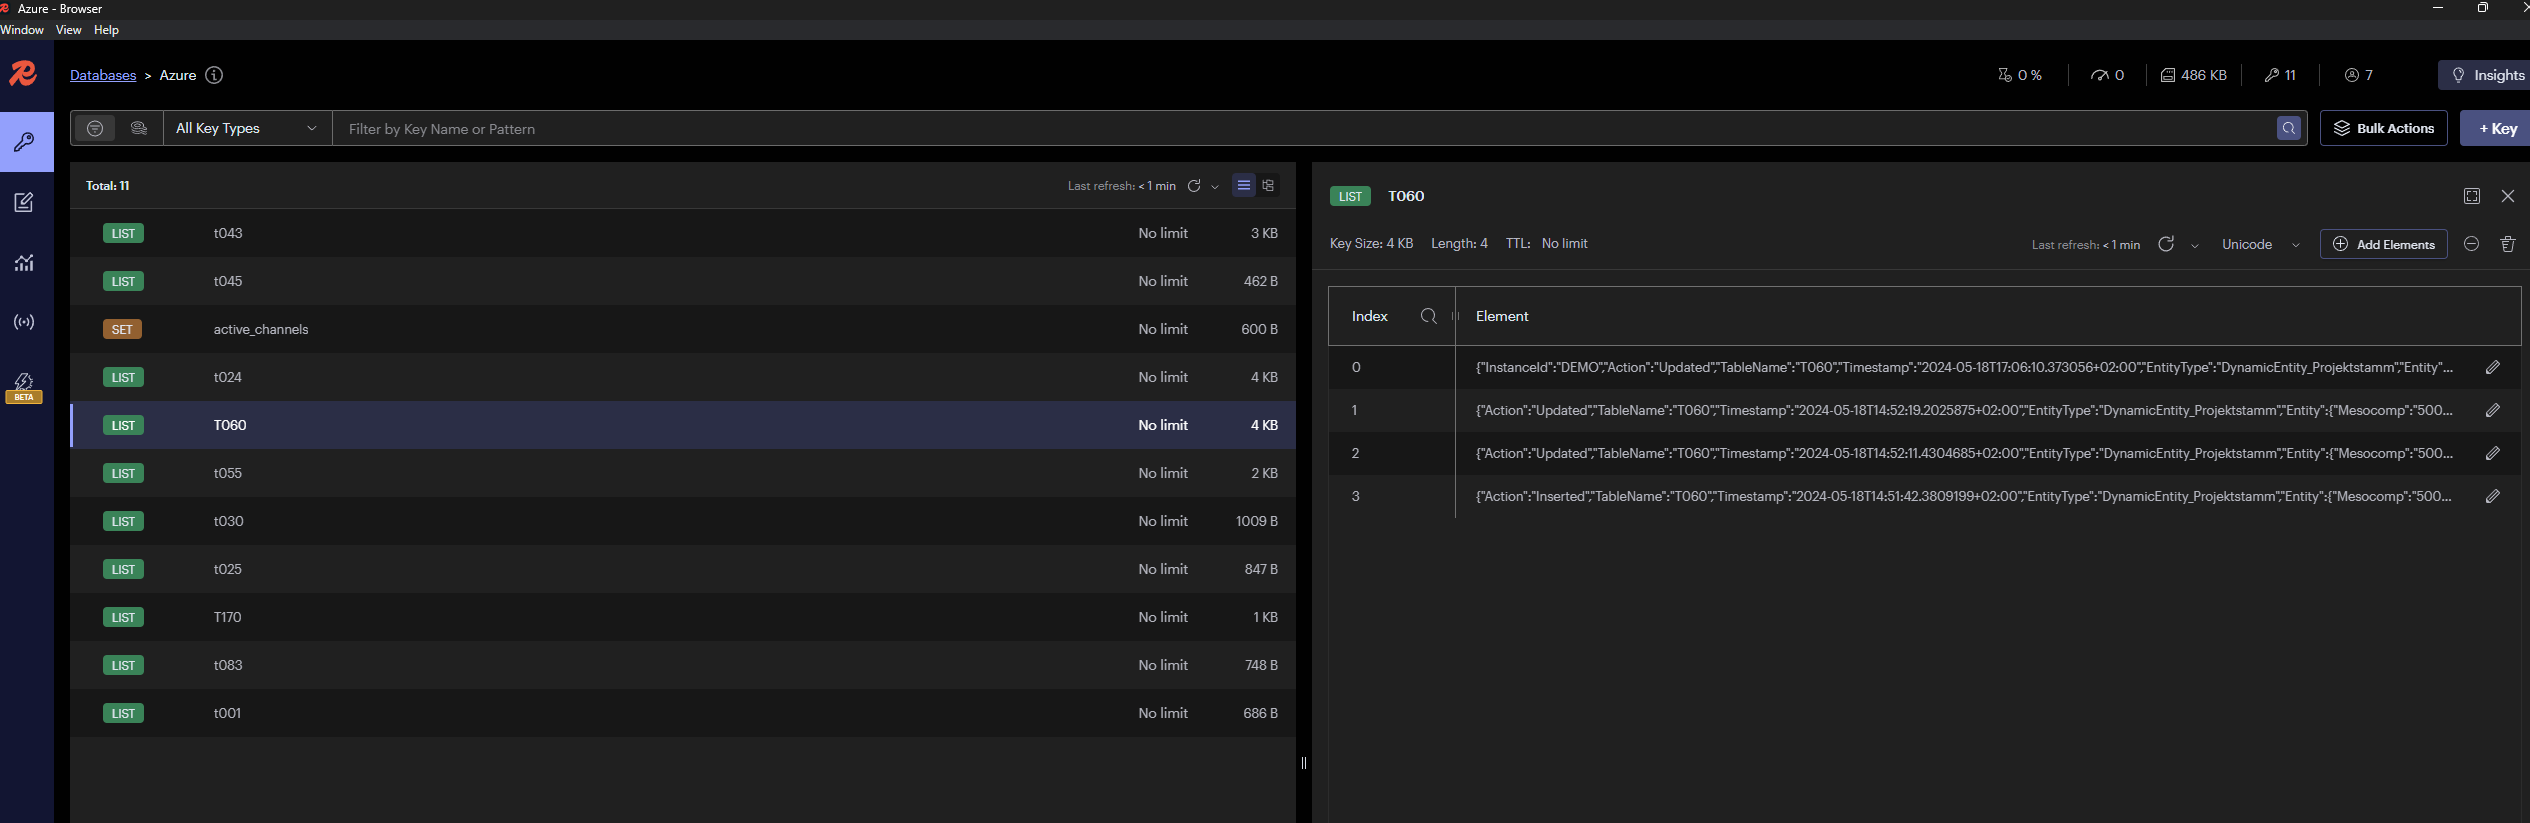Click the Add Elements button
This screenshot has height=823, width=2530.
(x=2383, y=245)
